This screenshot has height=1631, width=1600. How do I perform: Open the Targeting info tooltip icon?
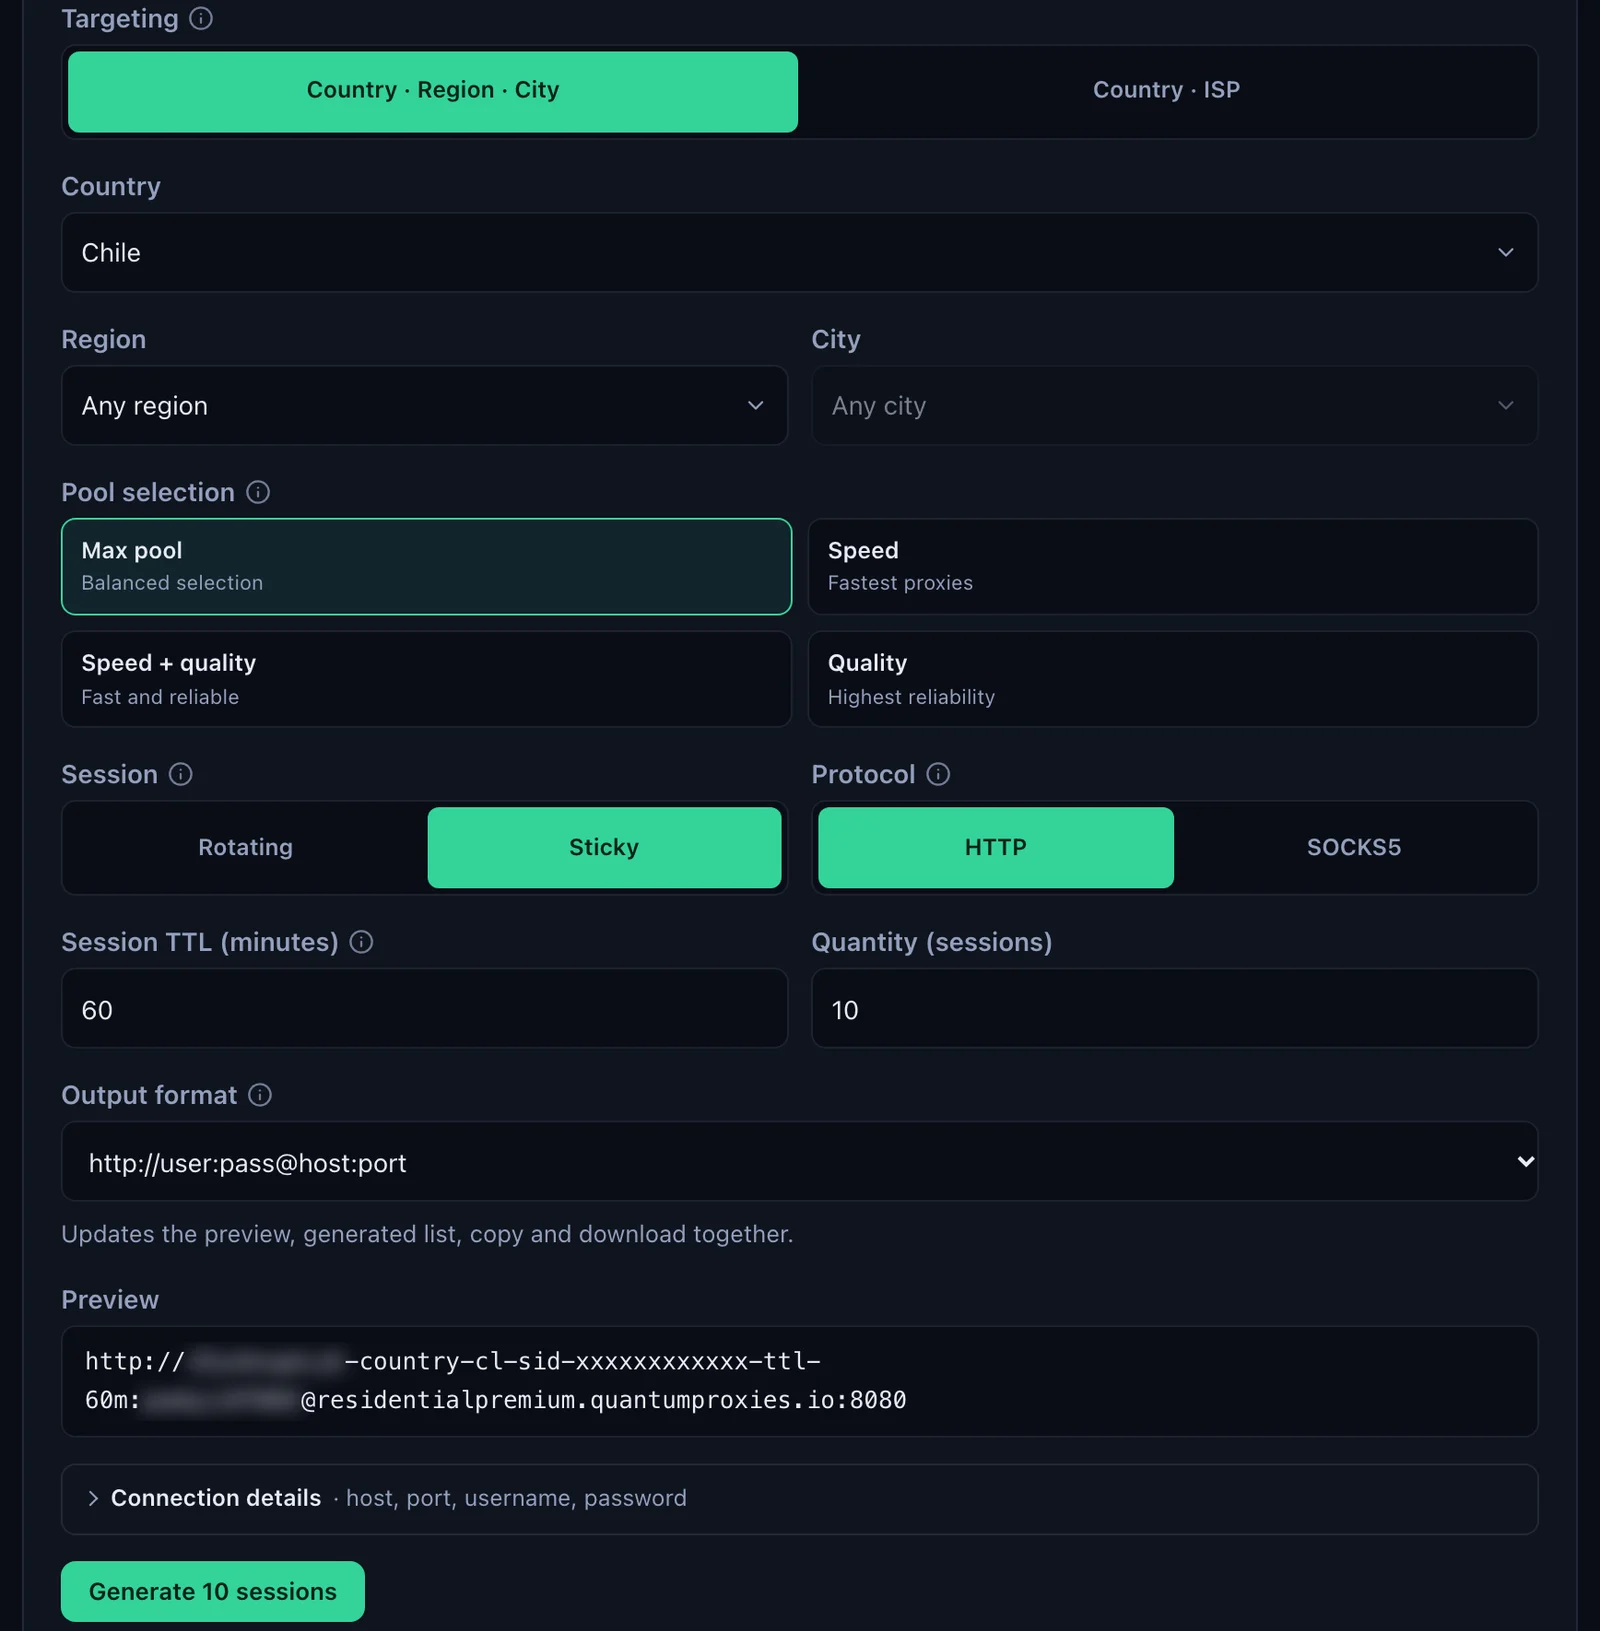(x=201, y=19)
